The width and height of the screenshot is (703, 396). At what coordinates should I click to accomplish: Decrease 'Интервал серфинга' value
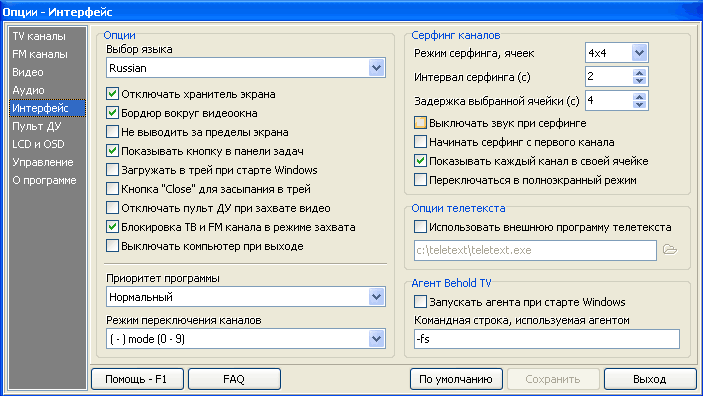(639, 81)
